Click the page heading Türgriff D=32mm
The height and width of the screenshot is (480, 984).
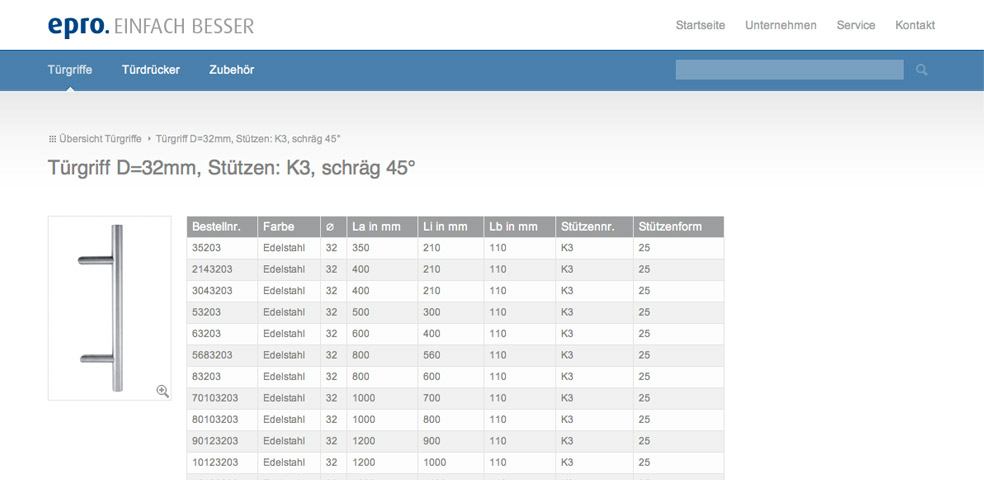click(x=232, y=168)
